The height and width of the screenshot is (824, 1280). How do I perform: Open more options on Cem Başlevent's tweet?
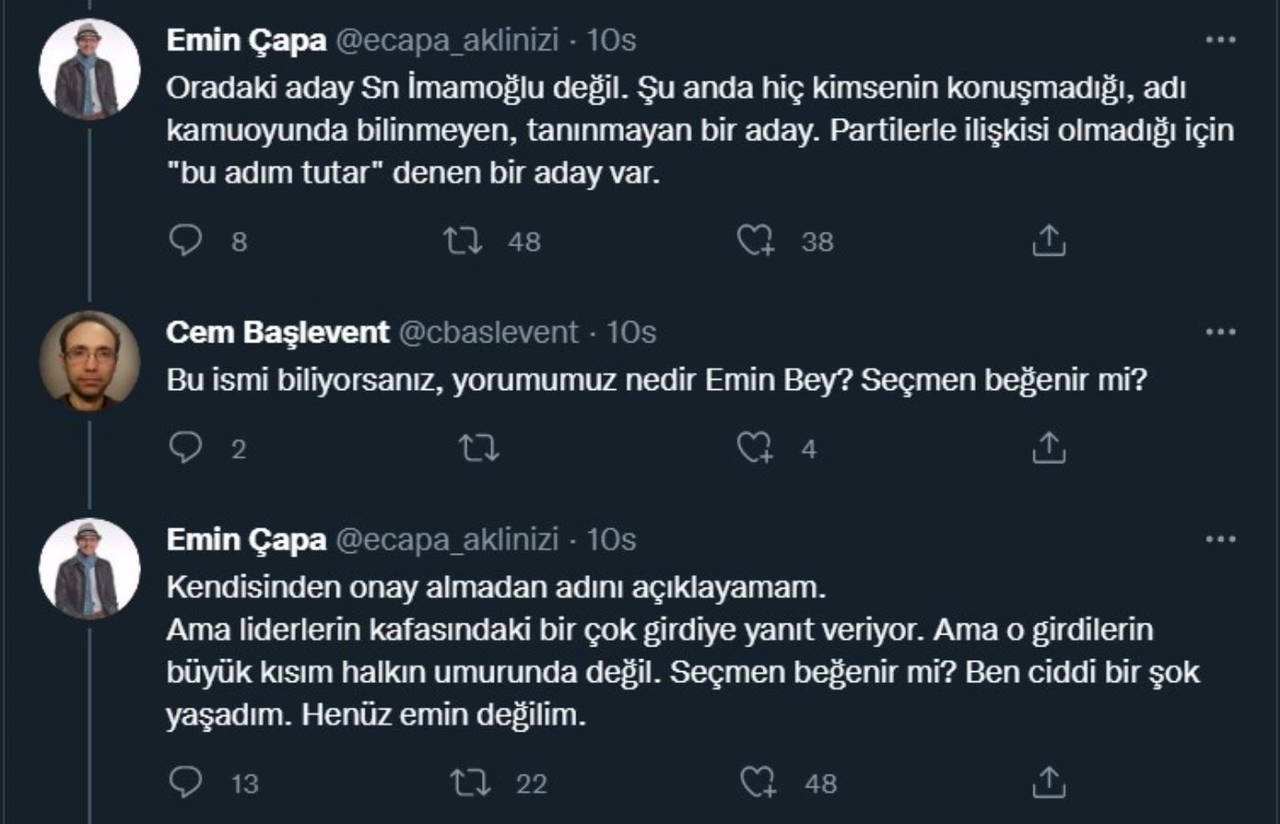pyautogui.click(x=1220, y=333)
